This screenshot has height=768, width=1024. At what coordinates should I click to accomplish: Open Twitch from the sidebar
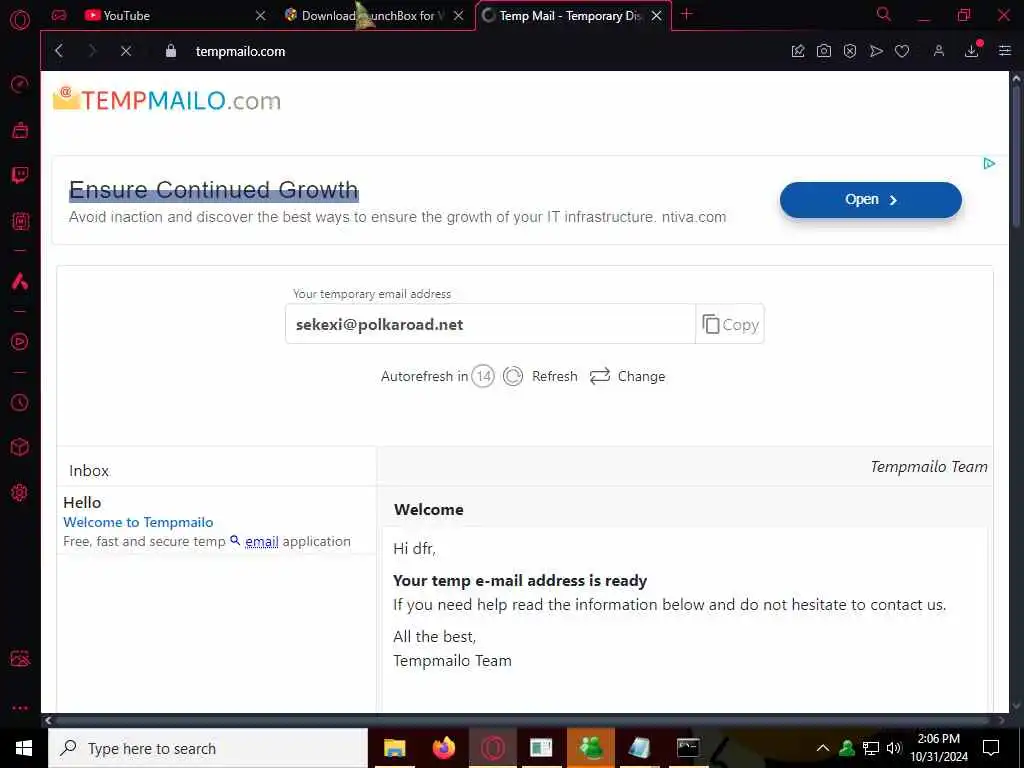pyautogui.click(x=20, y=175)
